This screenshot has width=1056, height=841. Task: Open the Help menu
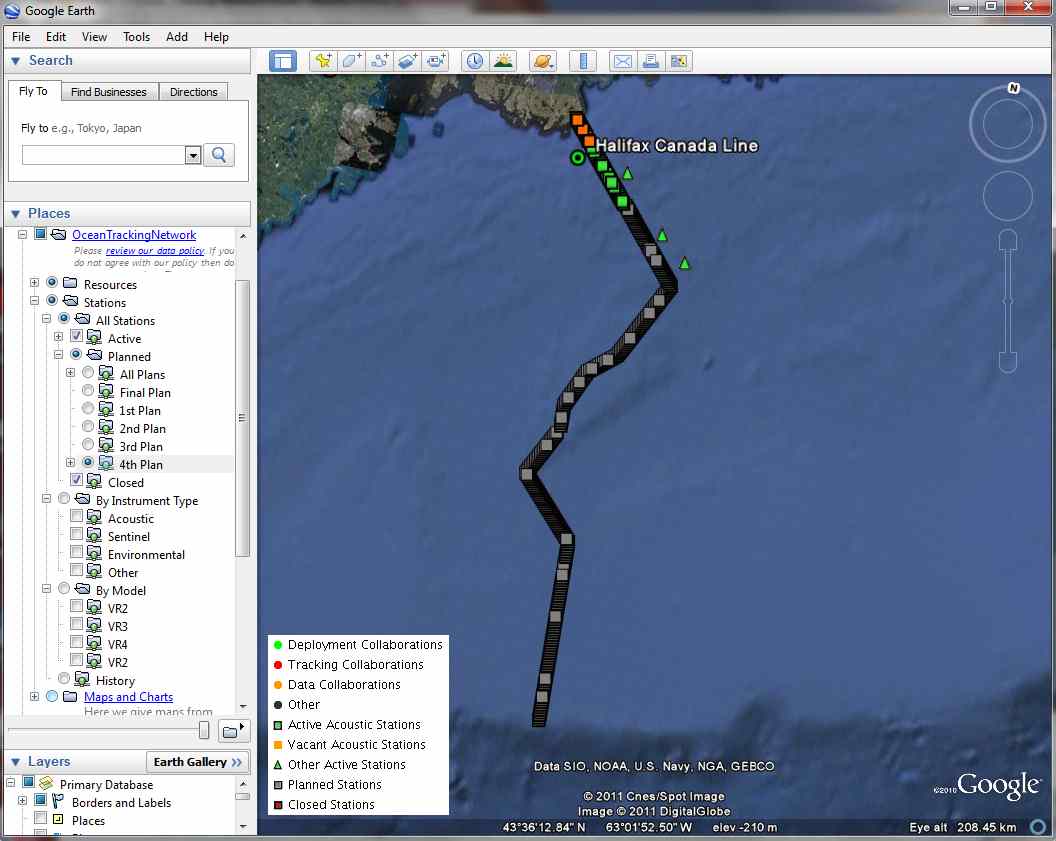(216, 37)
